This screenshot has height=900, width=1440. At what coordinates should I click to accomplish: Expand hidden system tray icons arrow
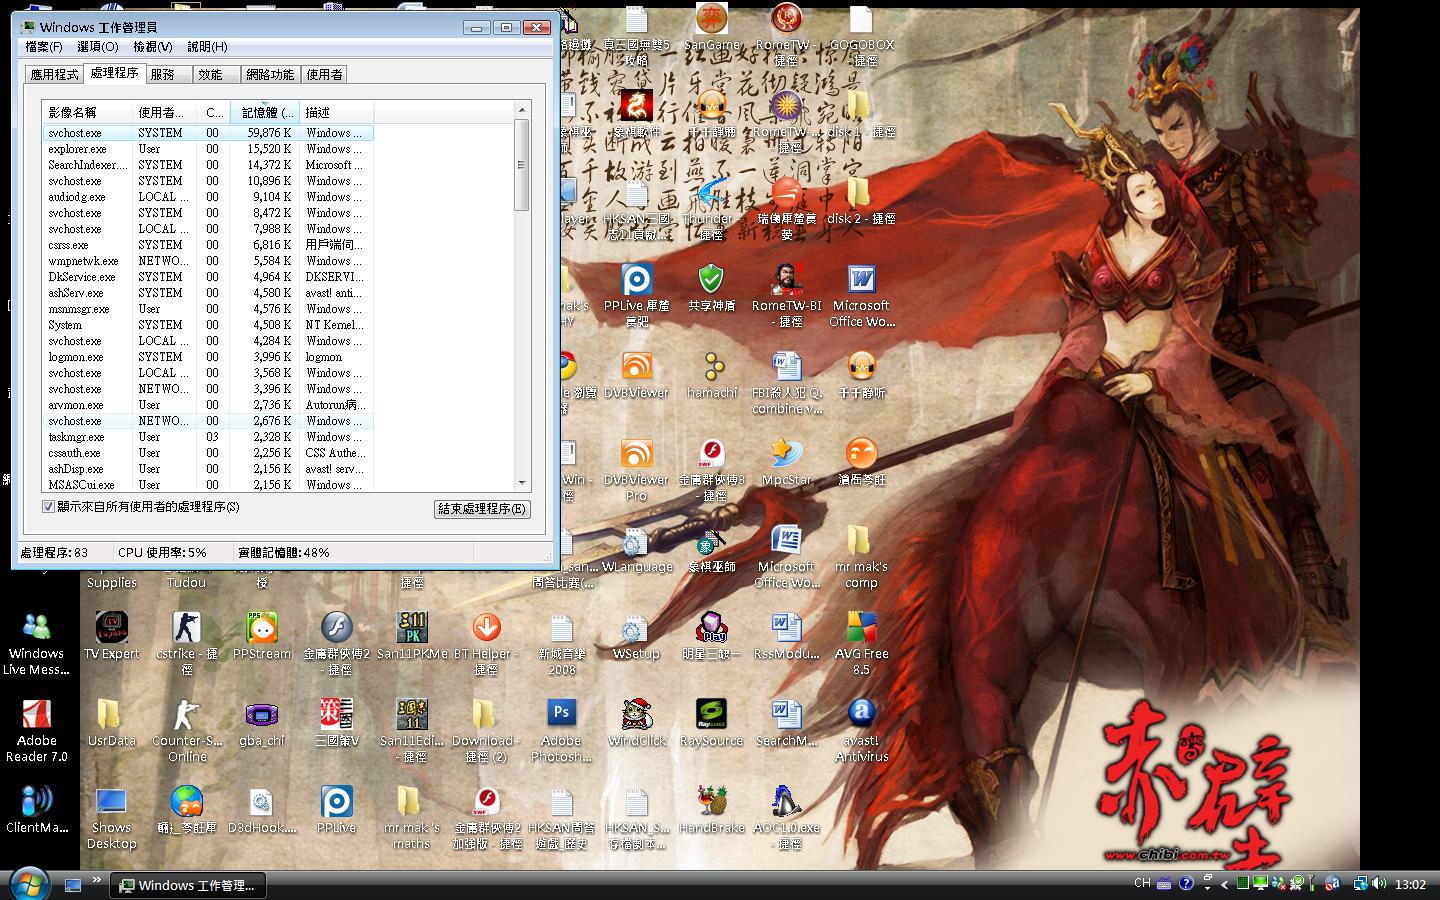point(1224,884)
